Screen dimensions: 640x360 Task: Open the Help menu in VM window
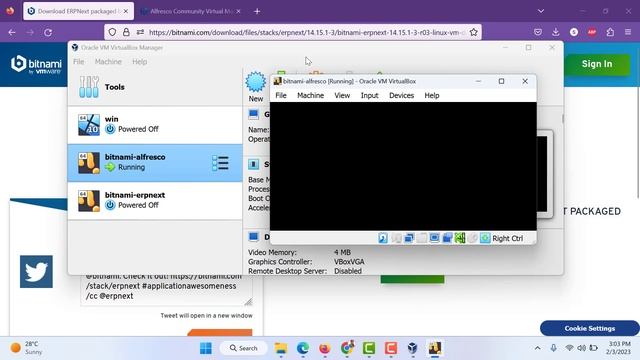432,96
